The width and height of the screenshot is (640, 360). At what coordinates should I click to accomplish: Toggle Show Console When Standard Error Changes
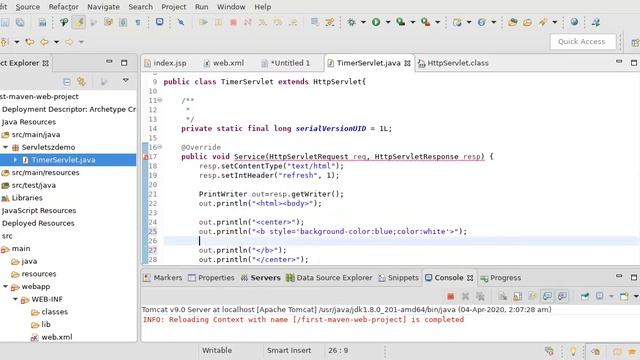coord(562,296)
